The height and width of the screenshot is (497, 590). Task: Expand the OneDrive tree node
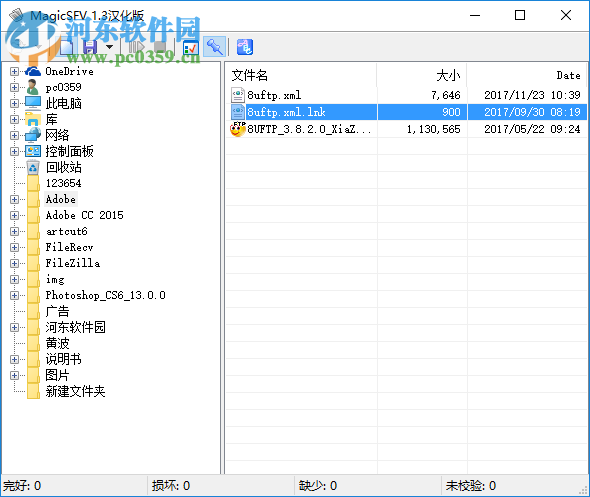(x=14, y=71)
